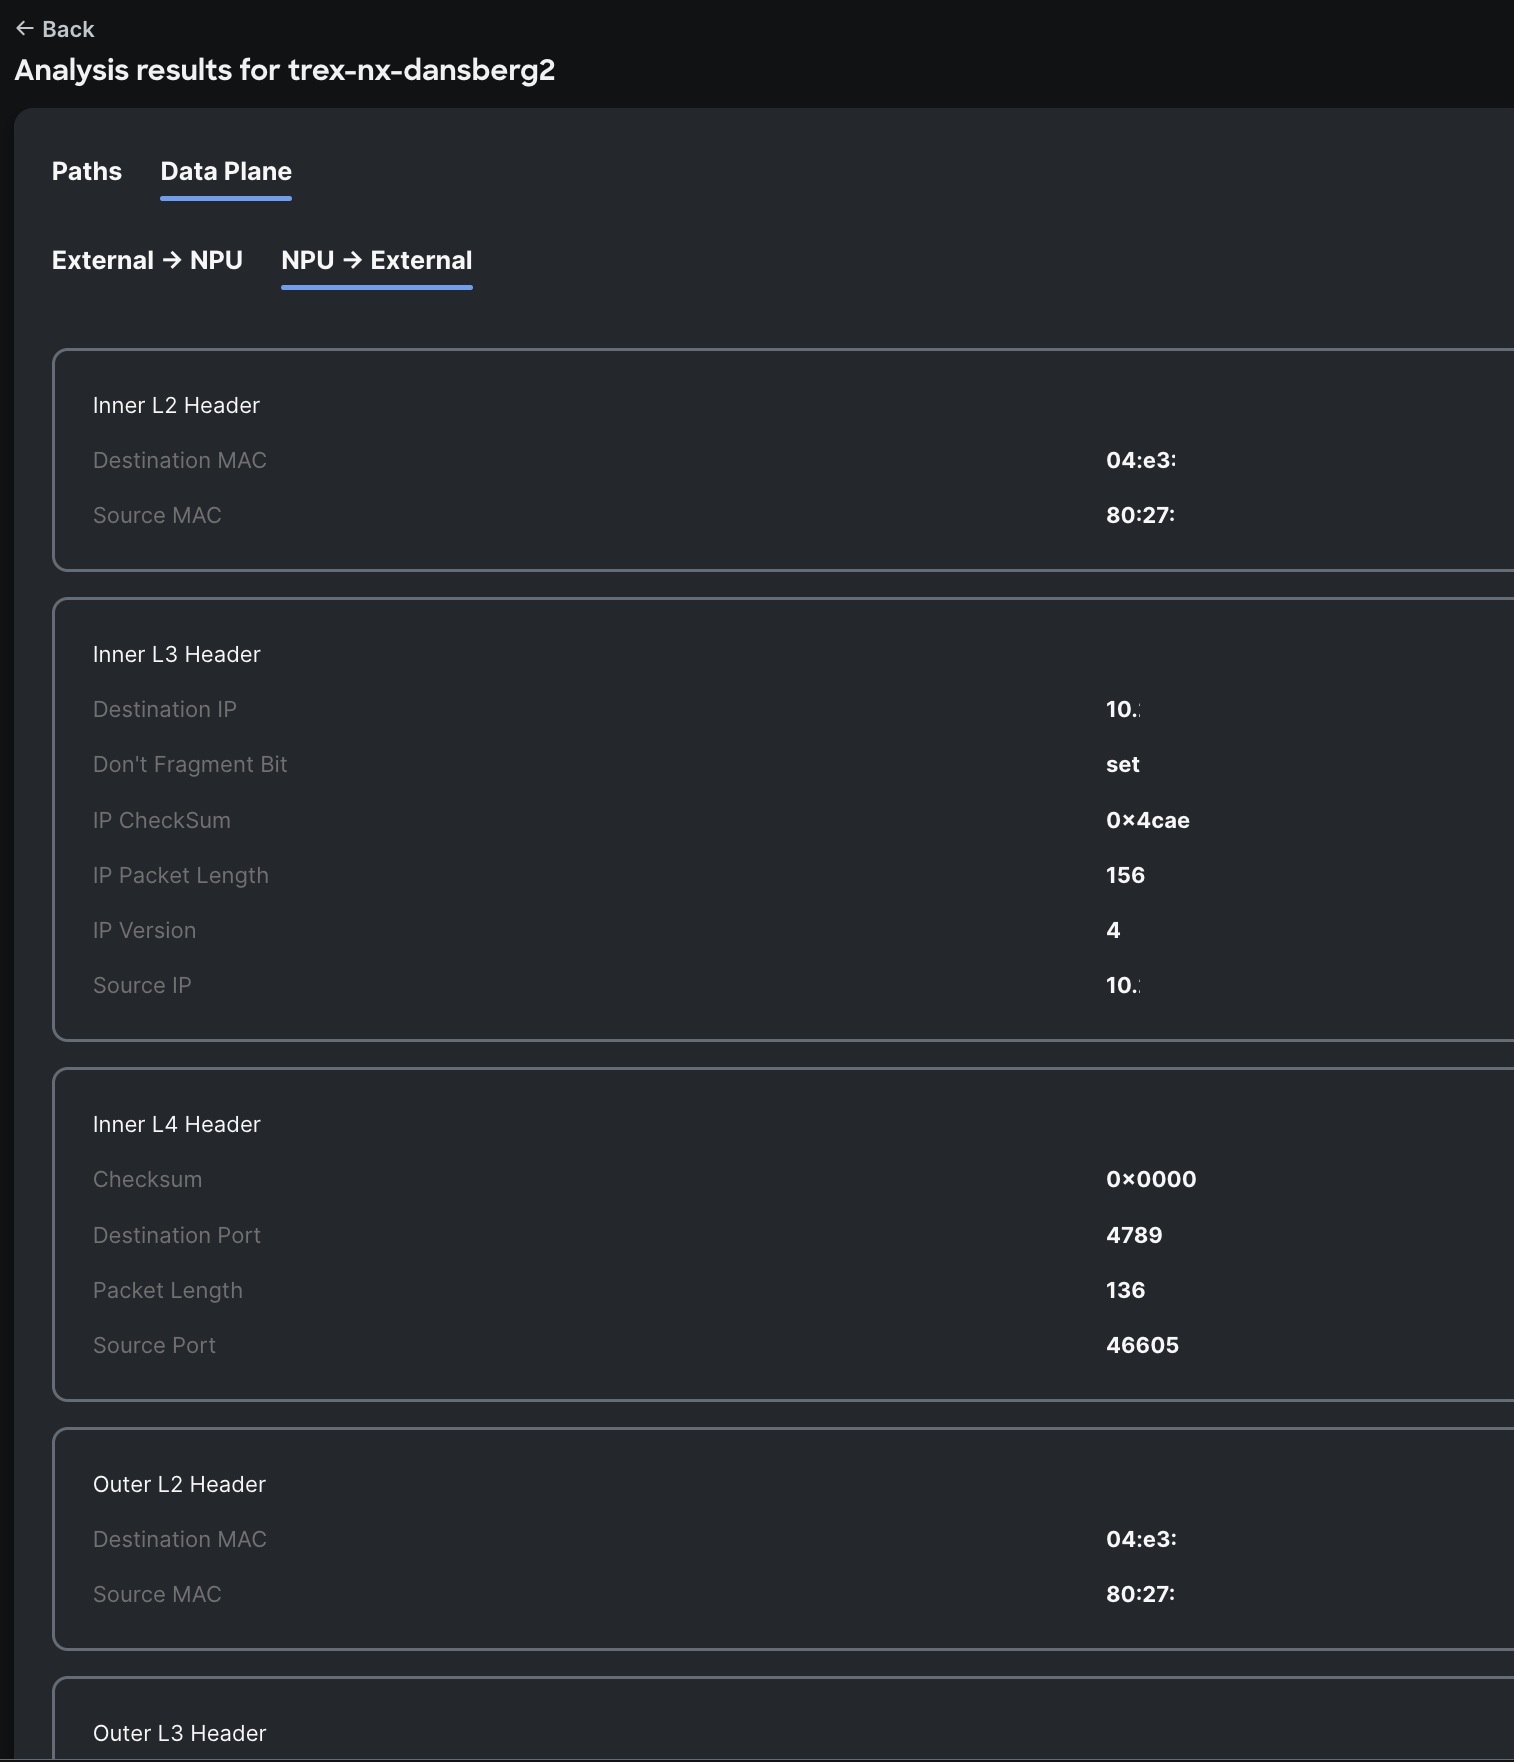Click the IP CheckSum value 0x4cae
1514x1762 pixels.
(1147, 820)
